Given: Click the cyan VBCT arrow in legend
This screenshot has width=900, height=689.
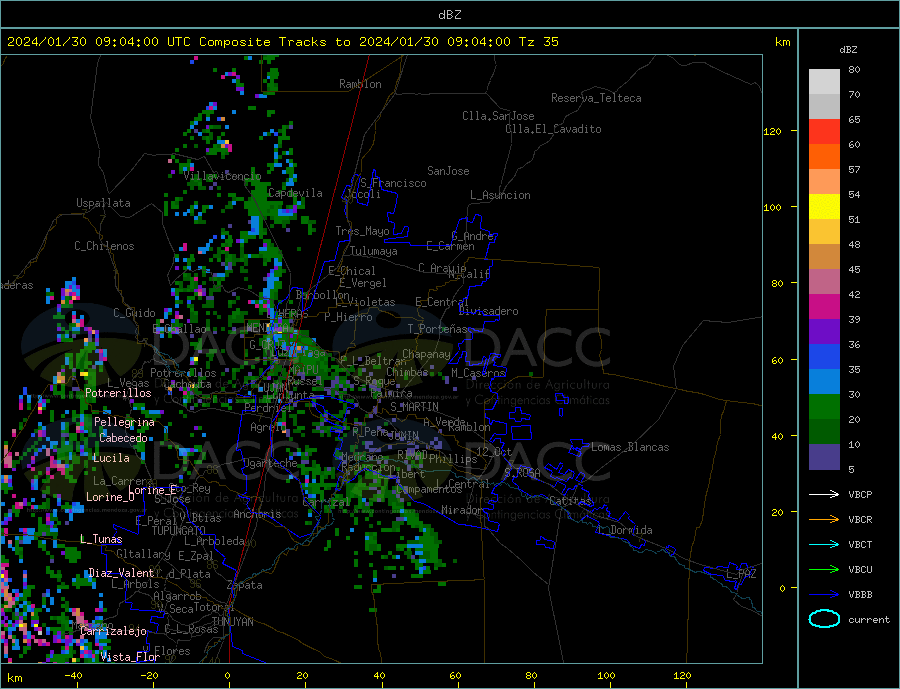Looking at the screenshot, I should tap(824, 544).
